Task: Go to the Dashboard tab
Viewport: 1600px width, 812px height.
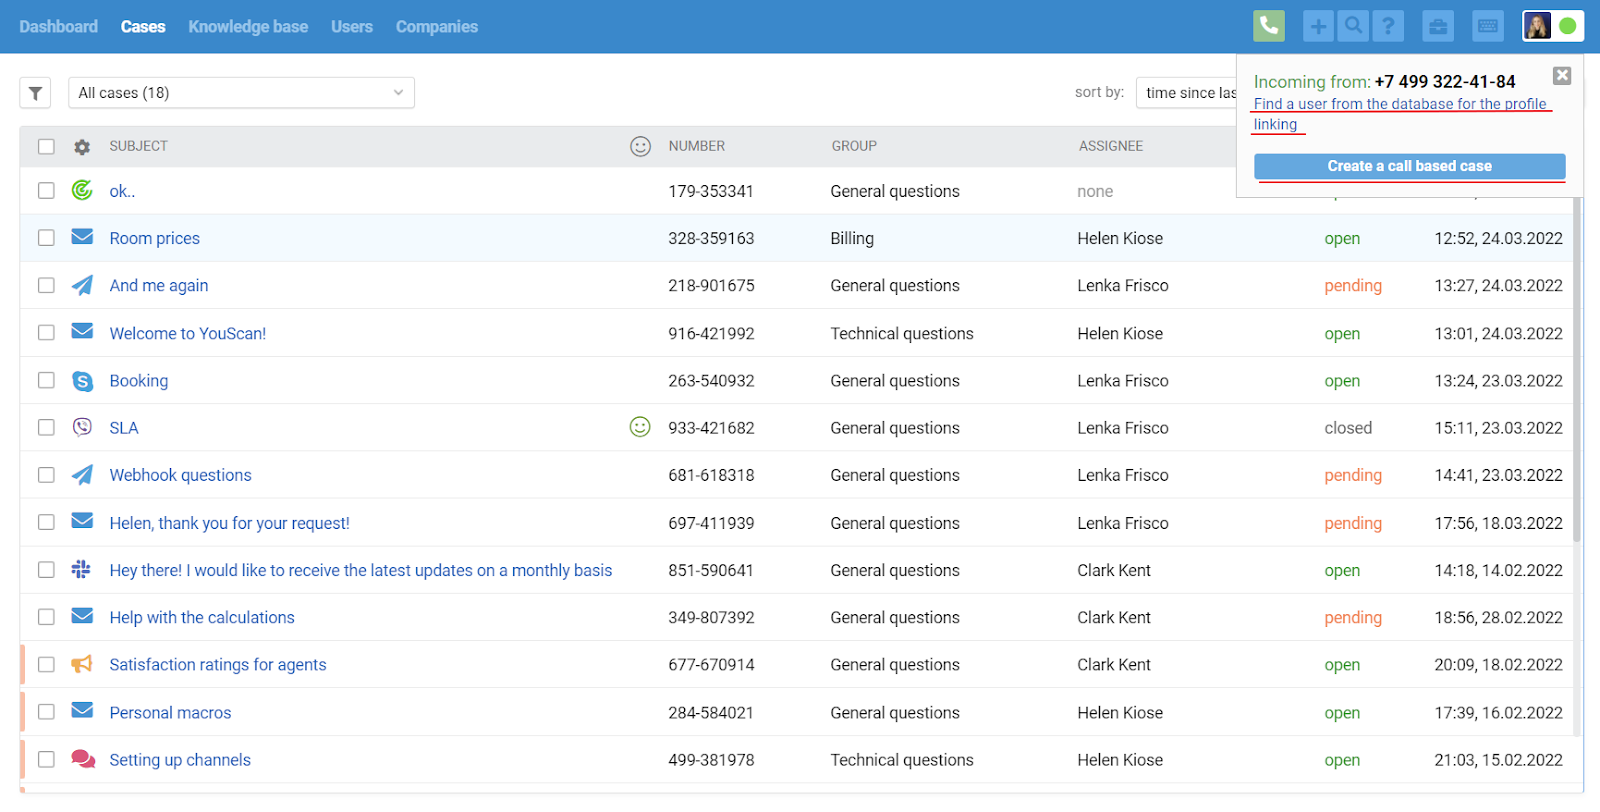Action: tap(58, 27)
